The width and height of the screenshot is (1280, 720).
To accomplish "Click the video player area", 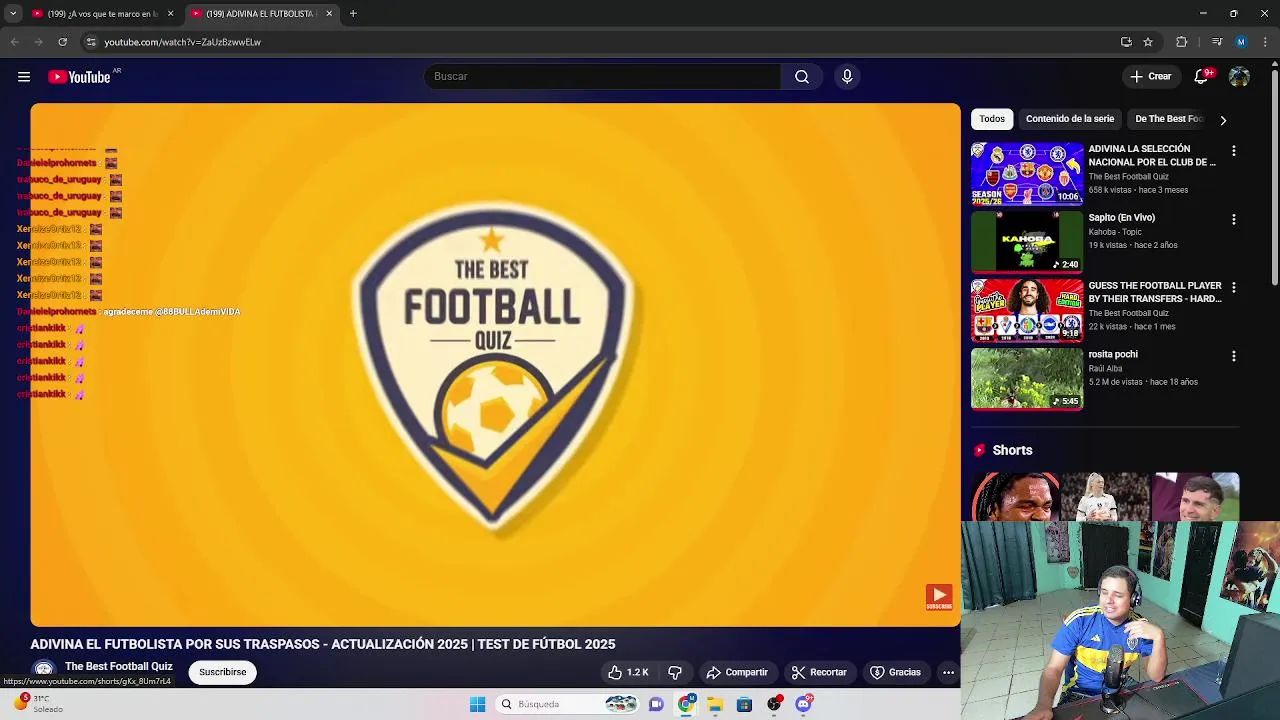I will point(495,365).
